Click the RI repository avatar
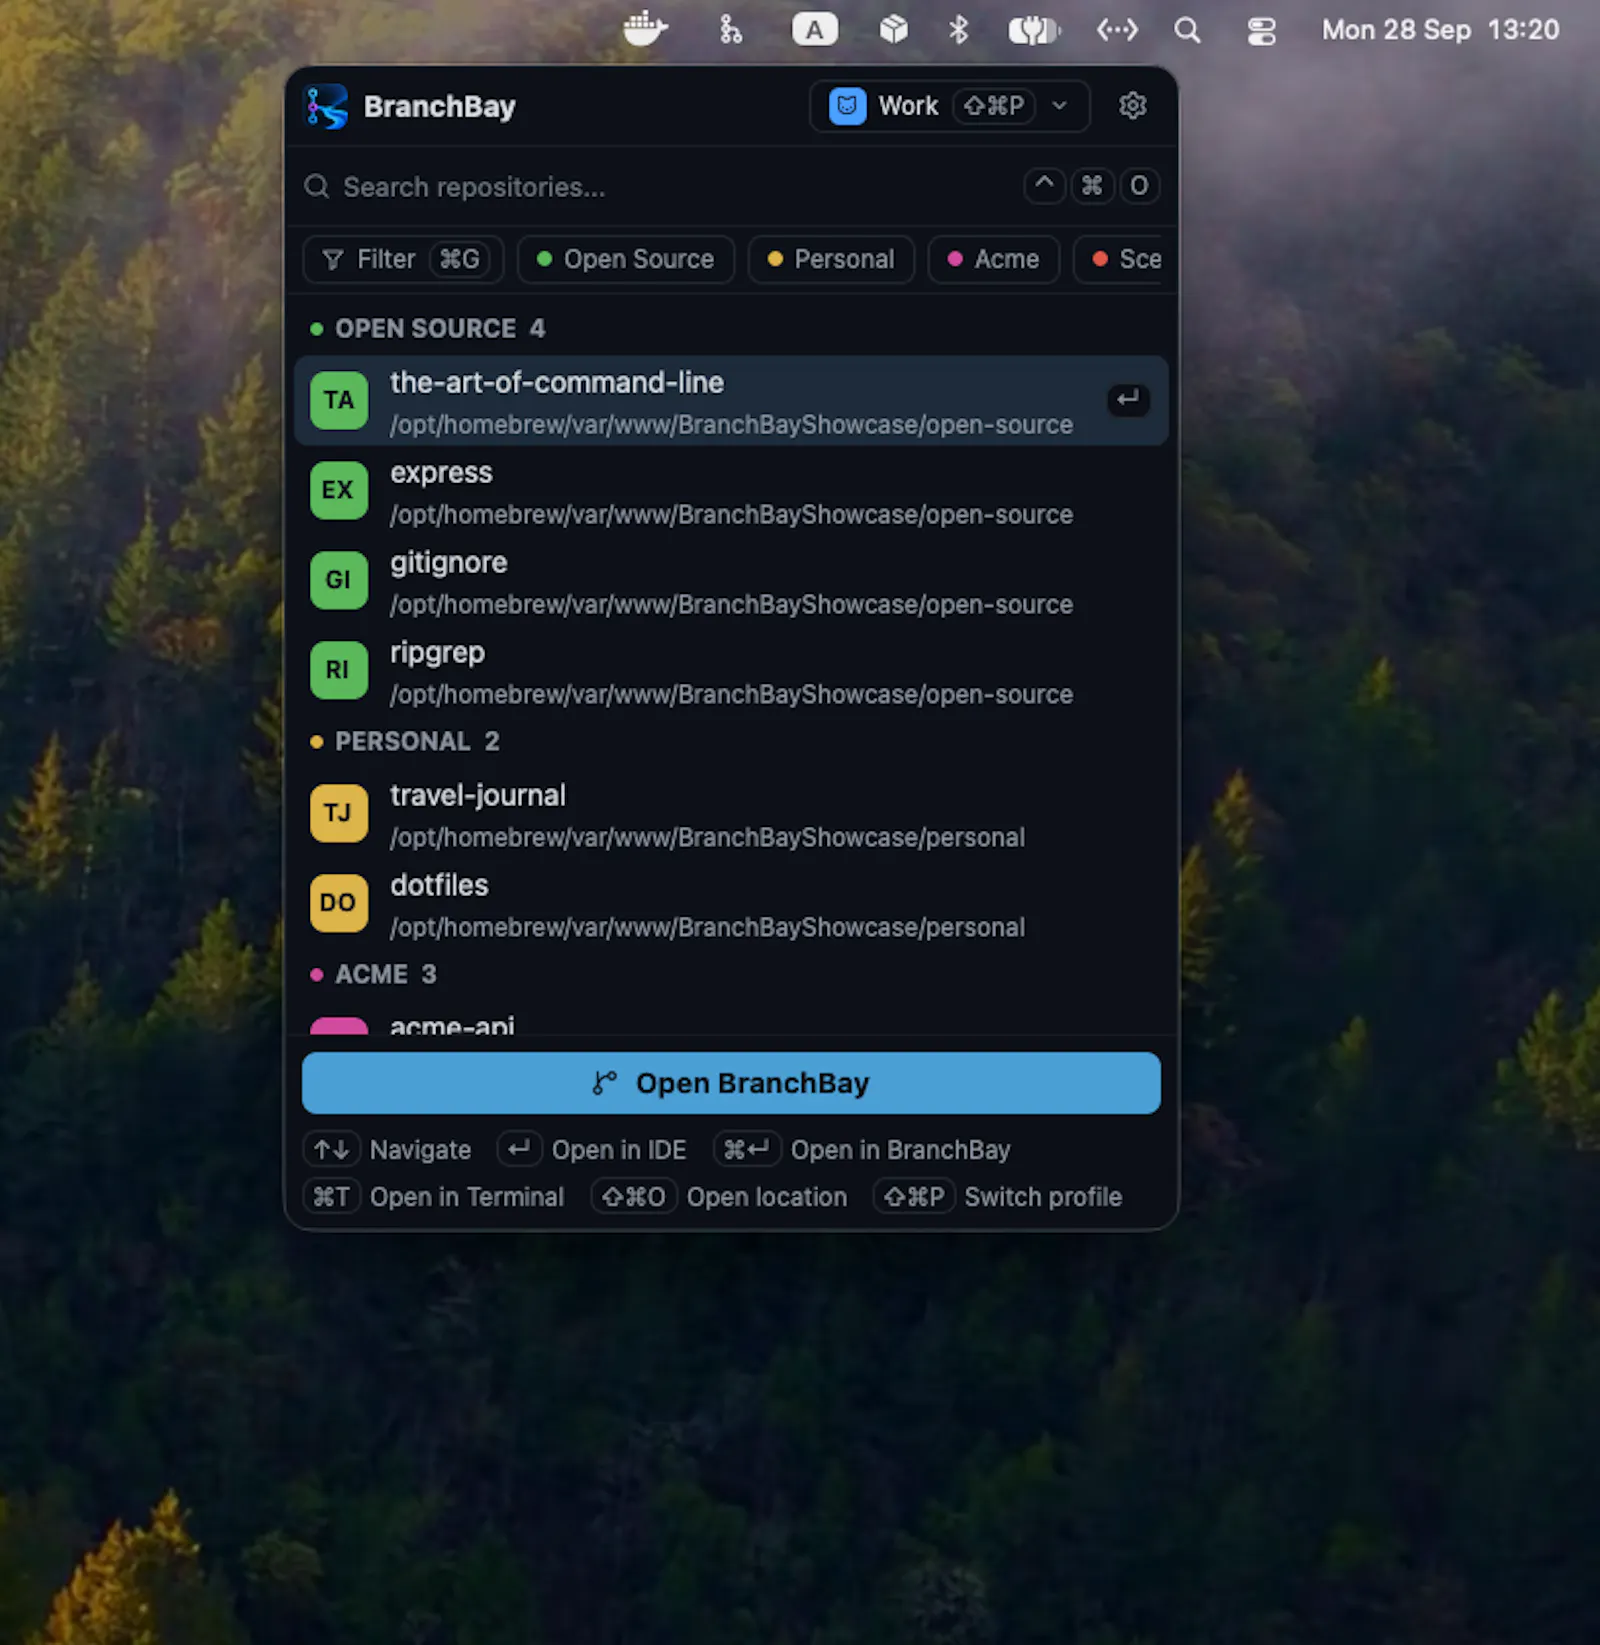Image resolution: width=1600 pixels, height=1645 pixels. click(339, 671)
